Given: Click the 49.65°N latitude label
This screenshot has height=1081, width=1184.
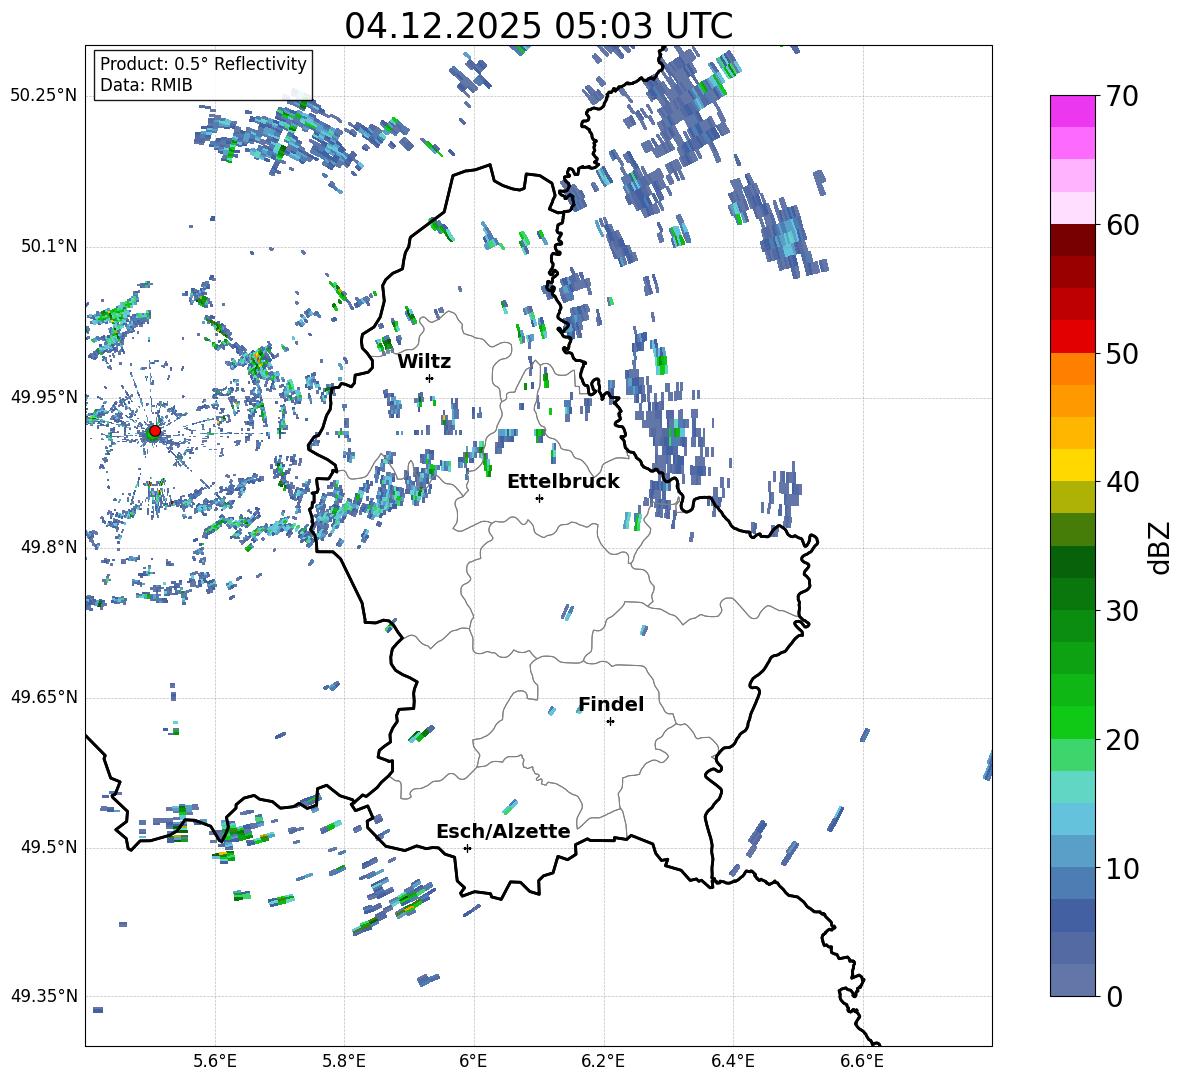Looking at the screenshot, I should 44,697.
